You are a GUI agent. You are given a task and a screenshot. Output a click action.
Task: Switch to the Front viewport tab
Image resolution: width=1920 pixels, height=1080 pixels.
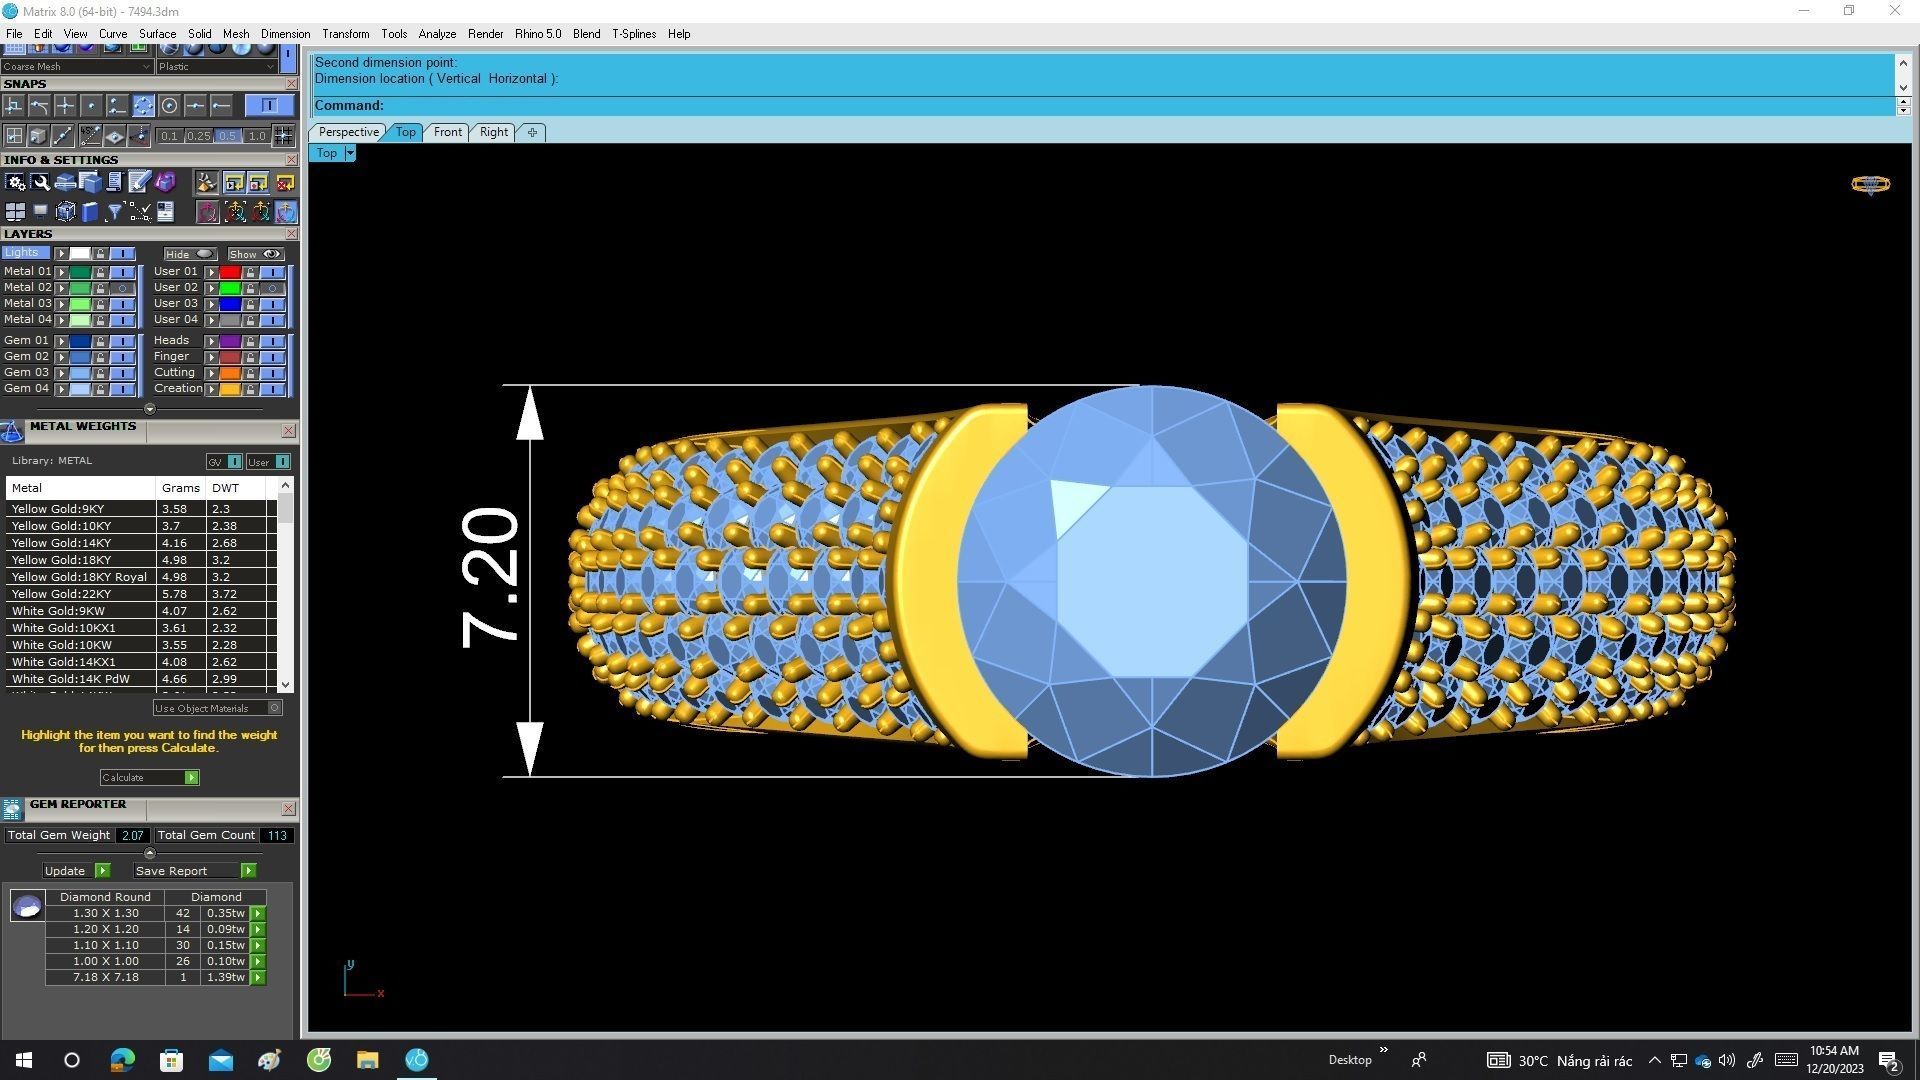448,132
